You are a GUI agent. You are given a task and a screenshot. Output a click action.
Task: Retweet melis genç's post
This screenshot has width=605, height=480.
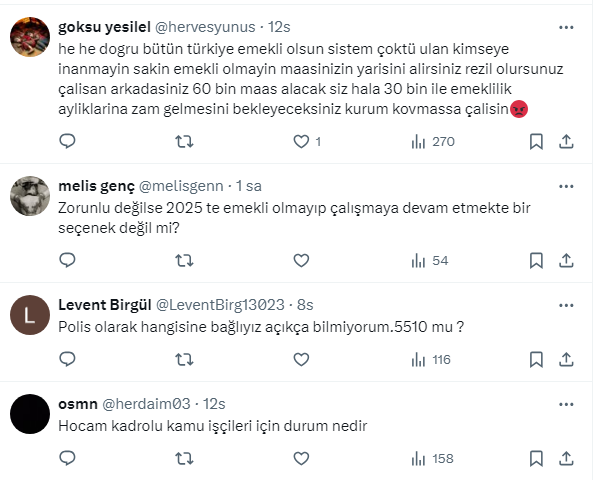(x=184, y=261)
